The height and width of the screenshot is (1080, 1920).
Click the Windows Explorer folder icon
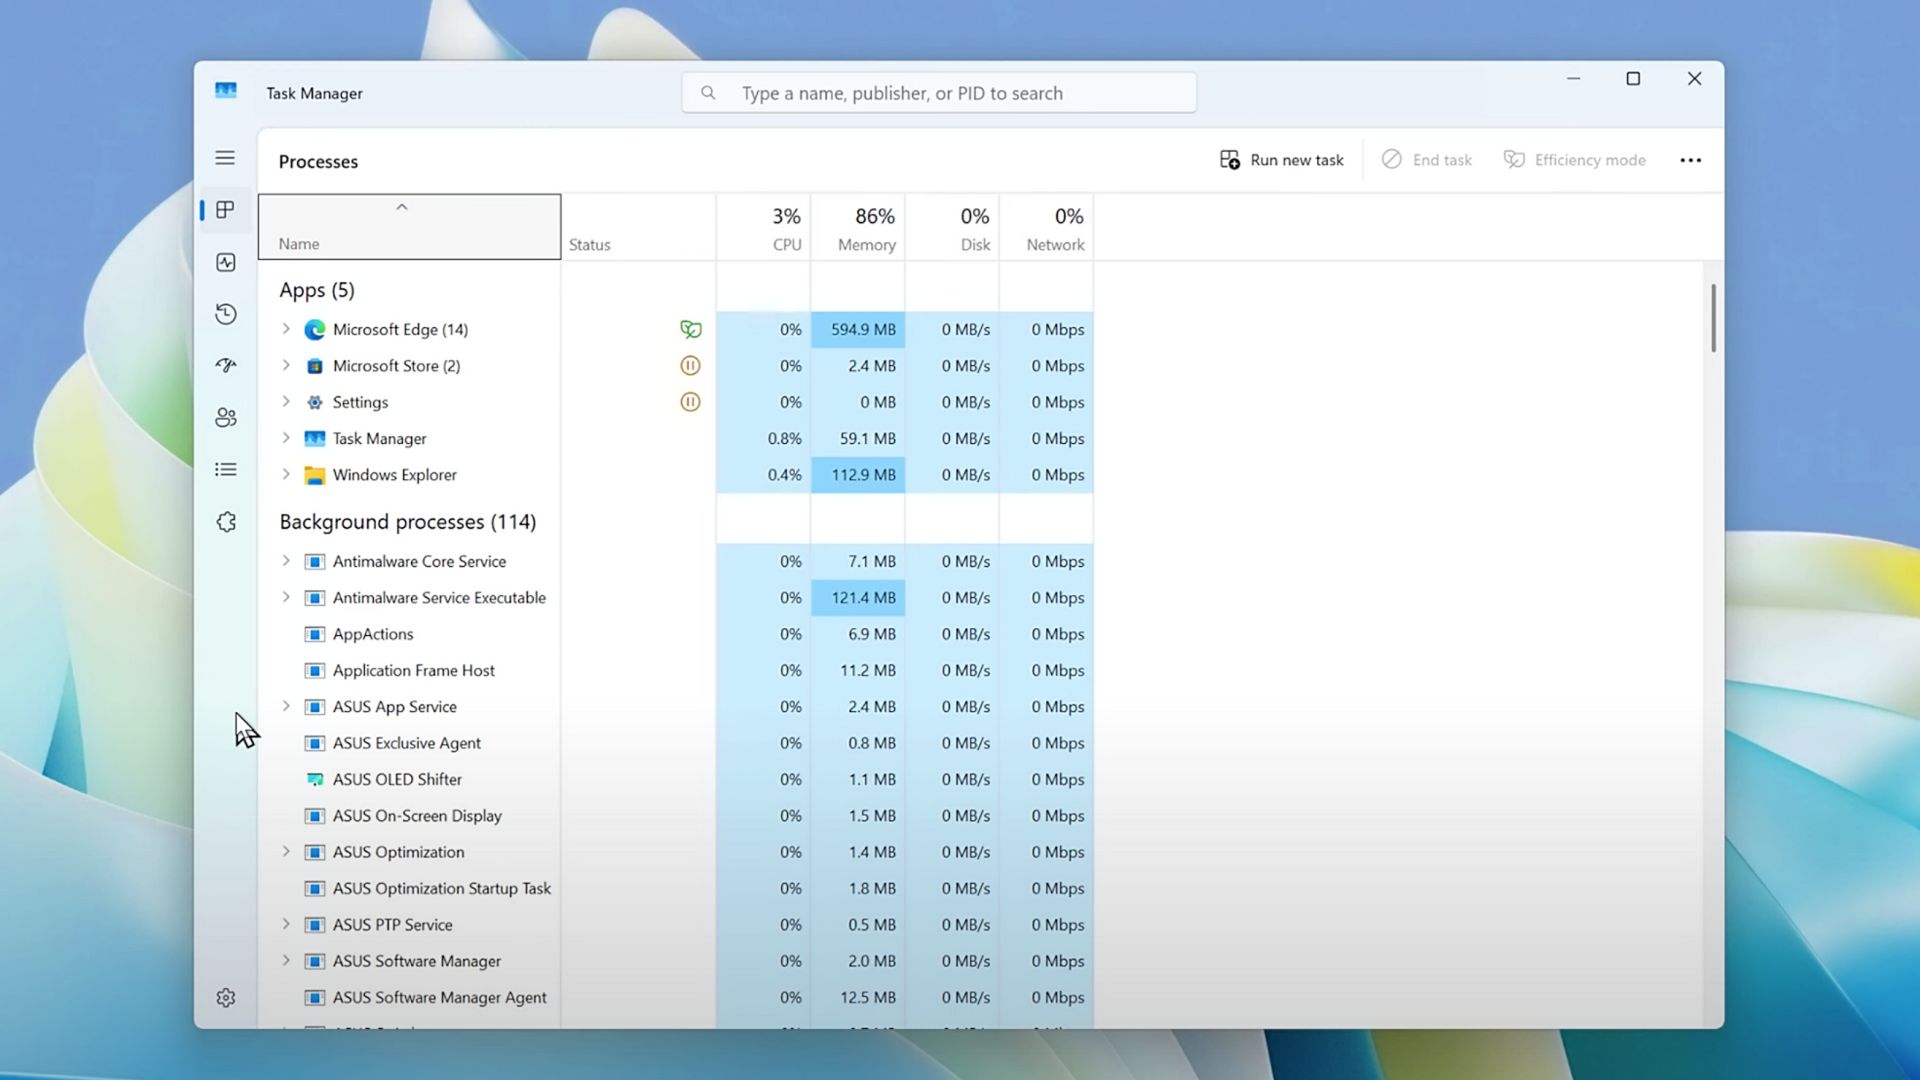[x=315, y=475]
